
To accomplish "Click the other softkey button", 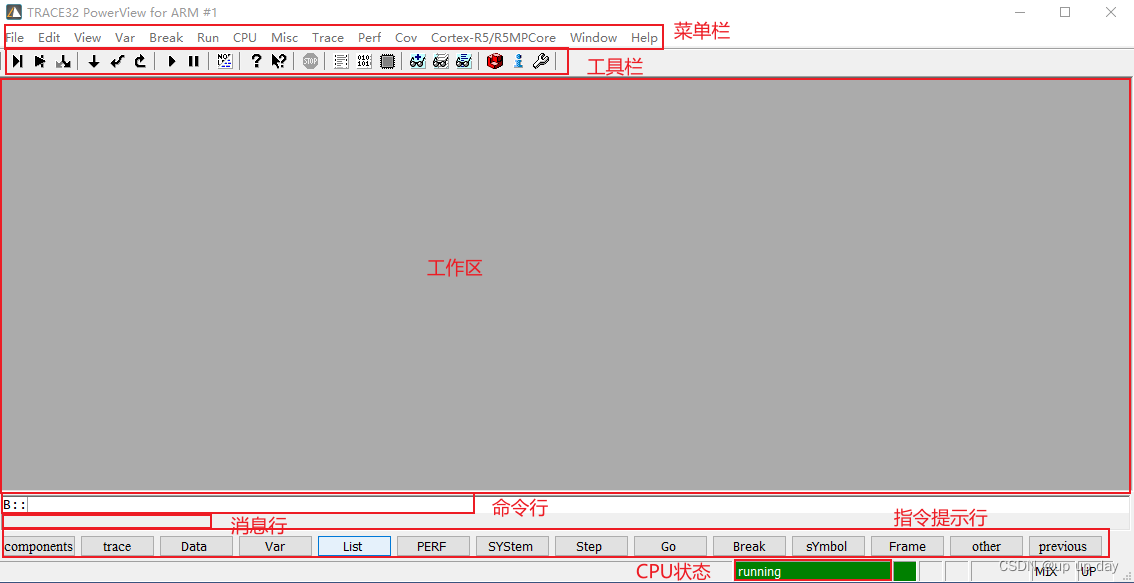I will [x=986, y=546].
